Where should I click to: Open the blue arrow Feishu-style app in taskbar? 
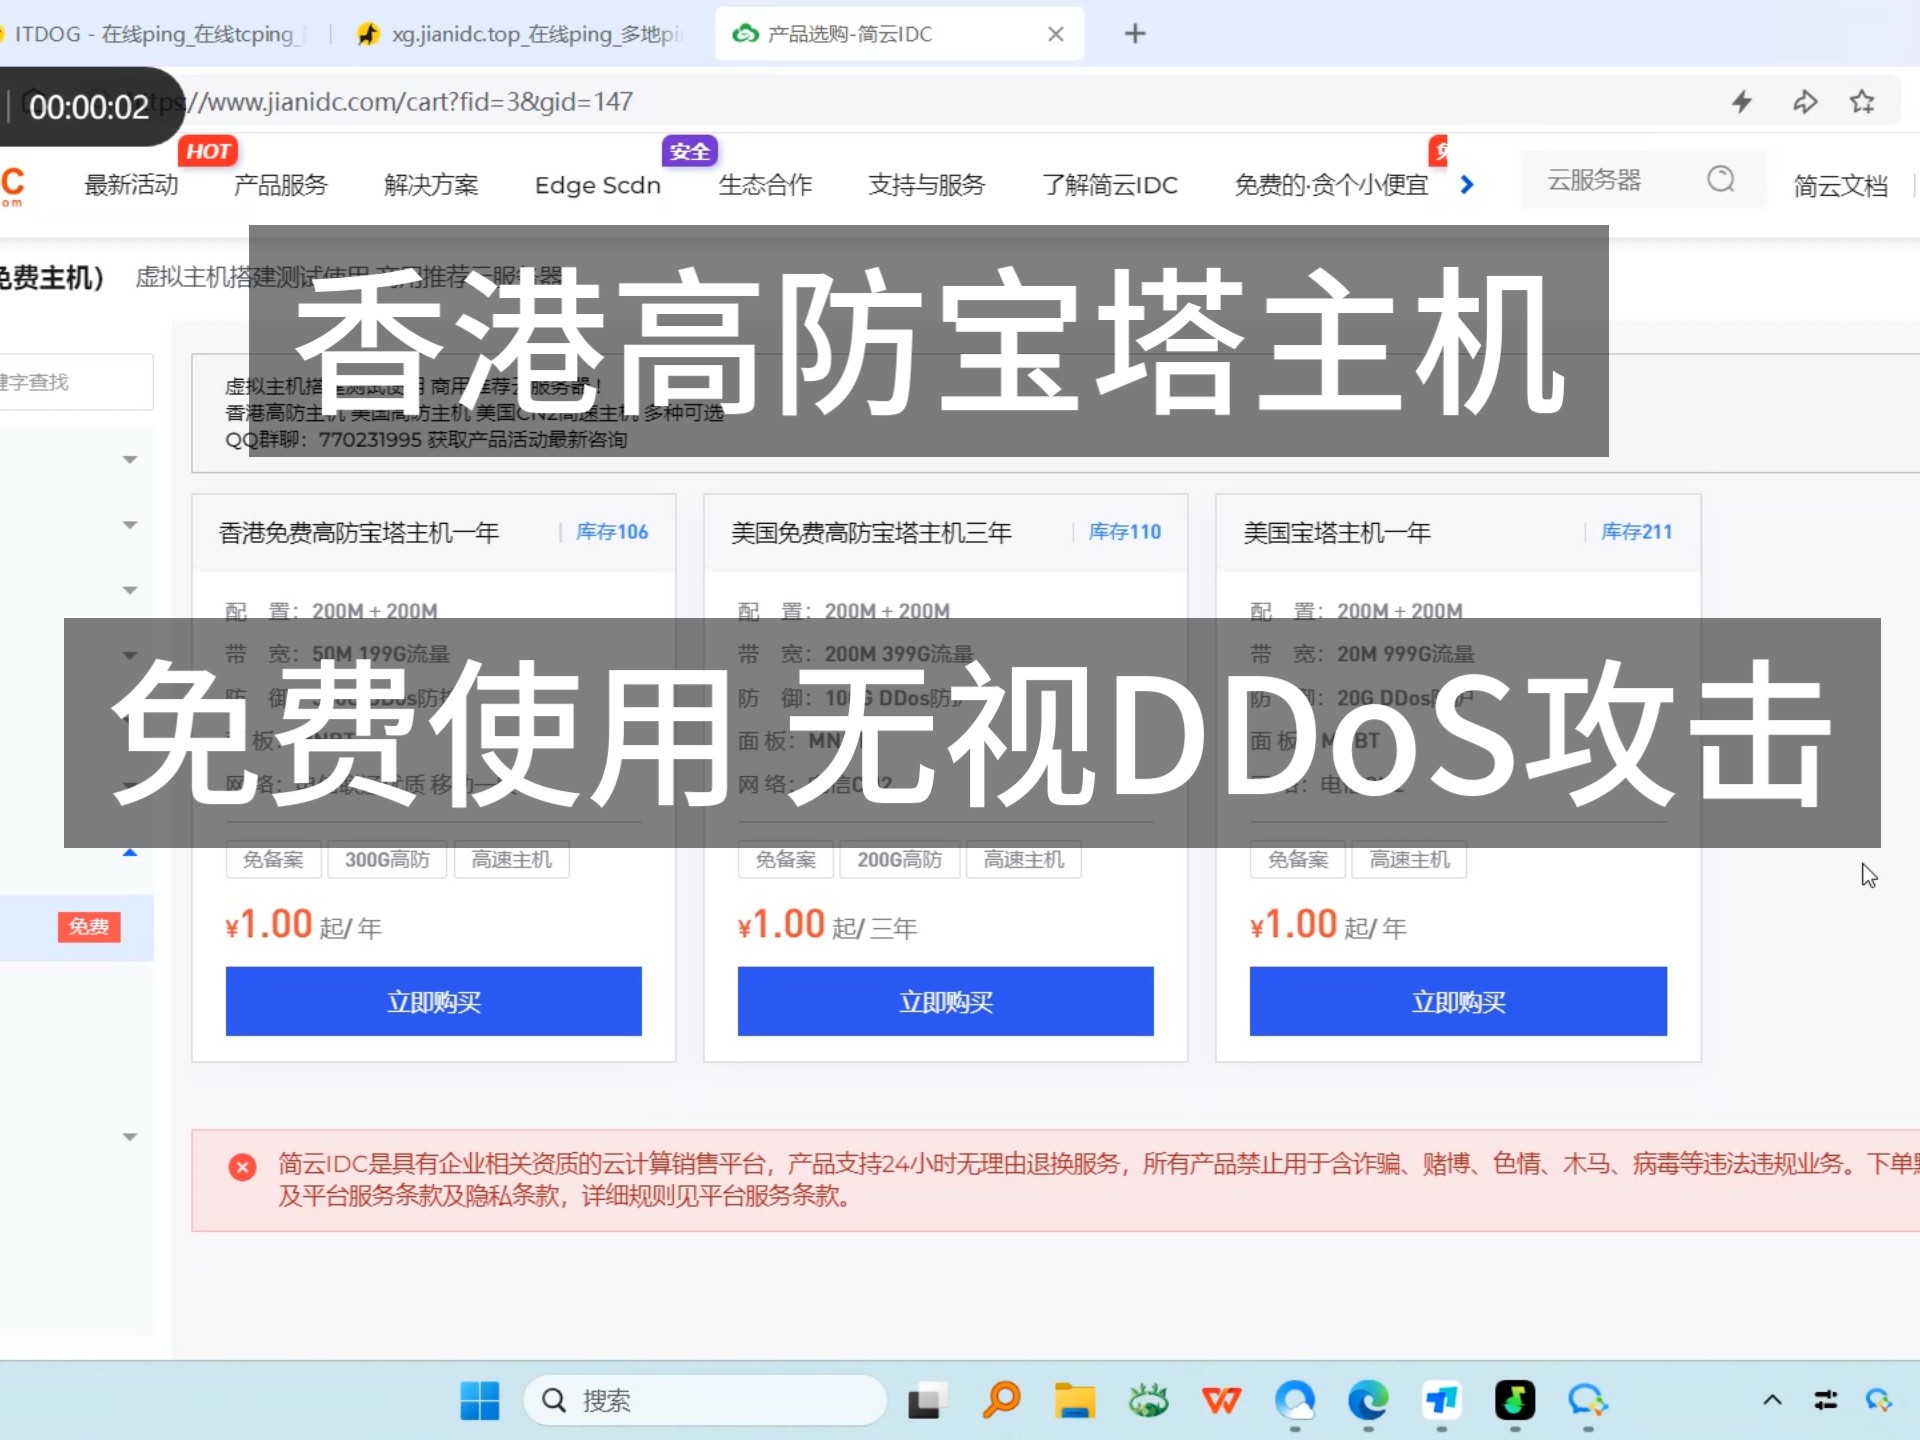(1441, 1401)
